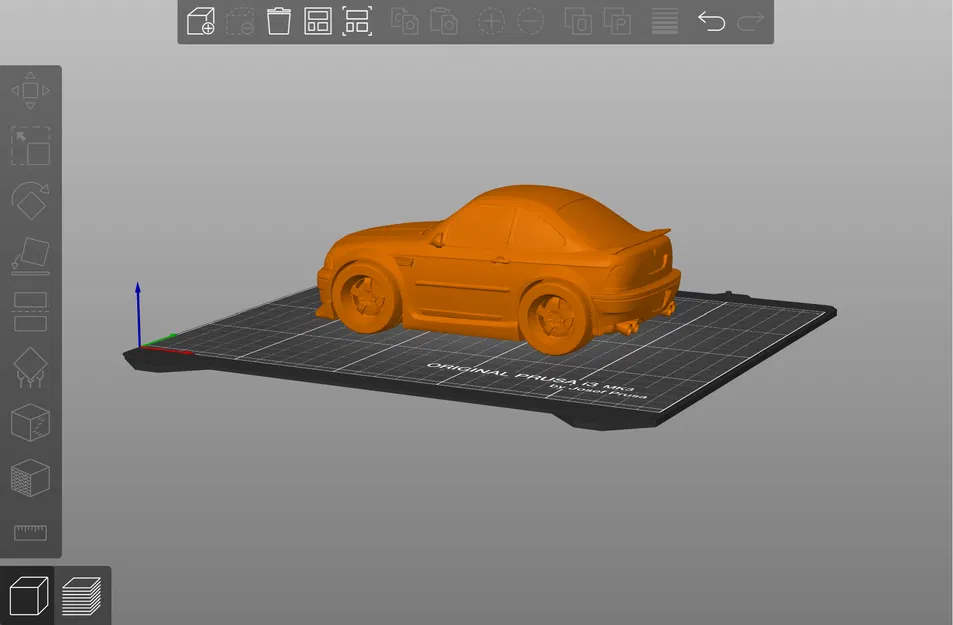Split the model to objects
Screen dimensions: 953x625
579,21
